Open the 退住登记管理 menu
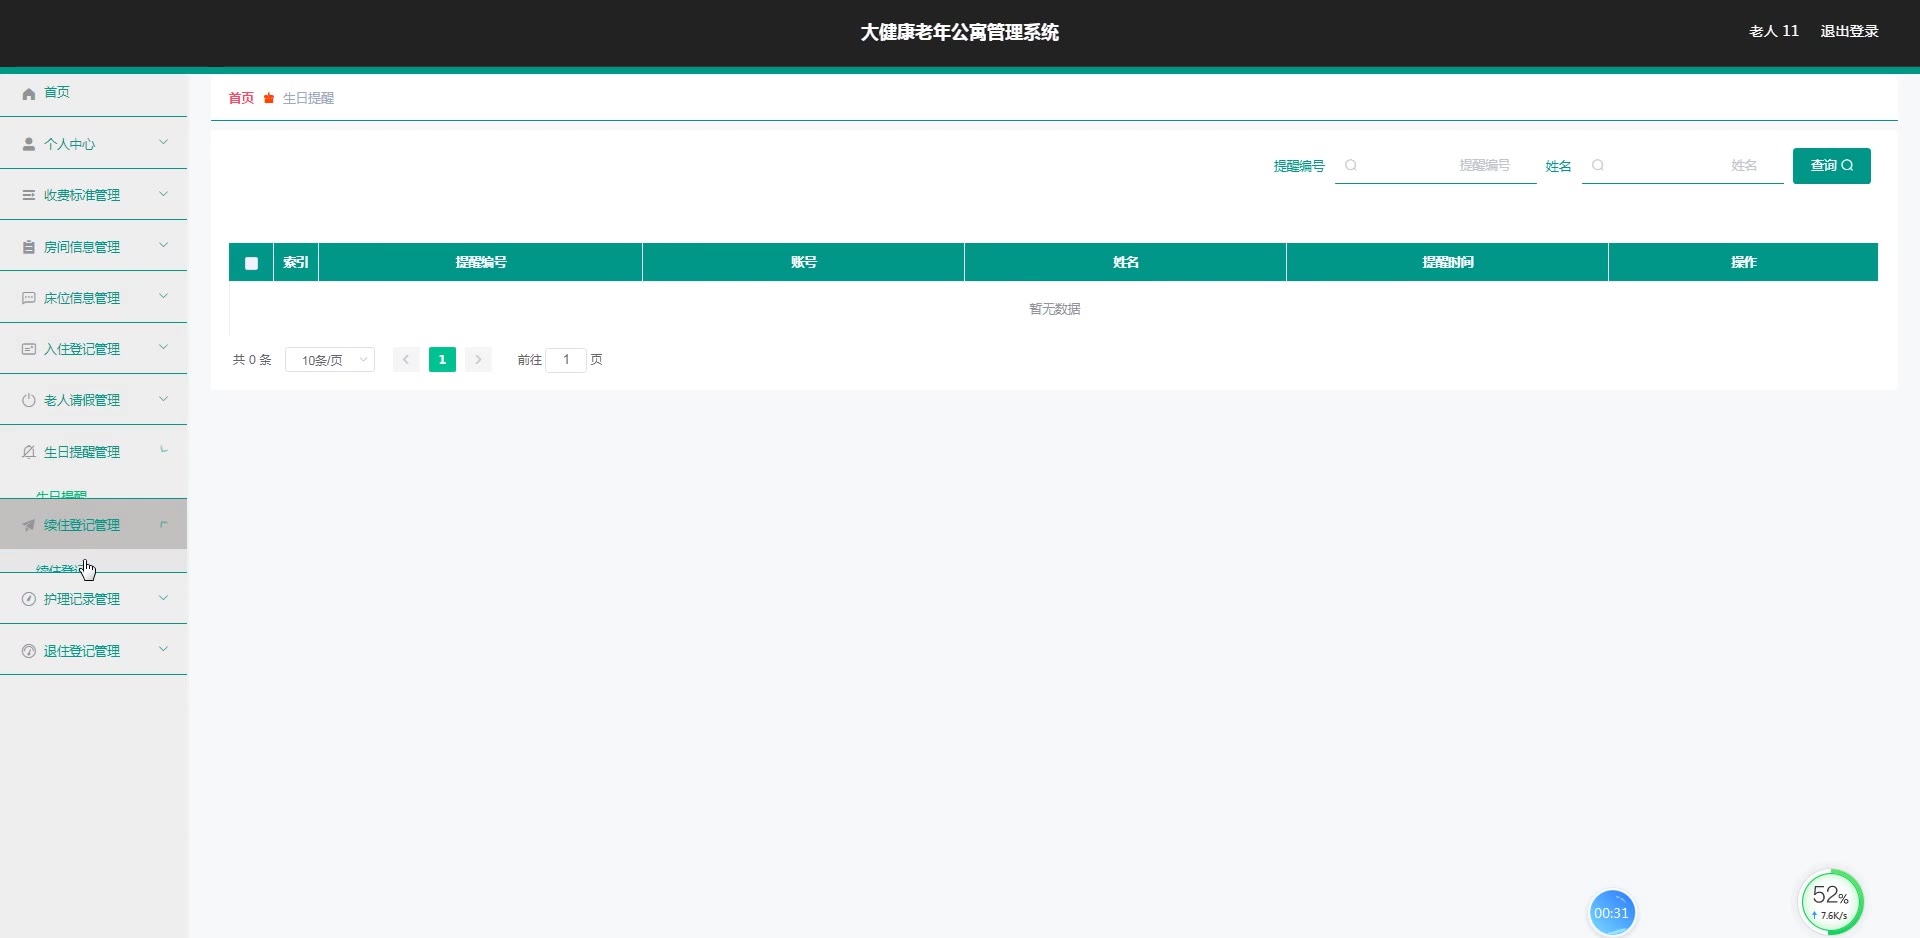 click(x=93, y=650)
